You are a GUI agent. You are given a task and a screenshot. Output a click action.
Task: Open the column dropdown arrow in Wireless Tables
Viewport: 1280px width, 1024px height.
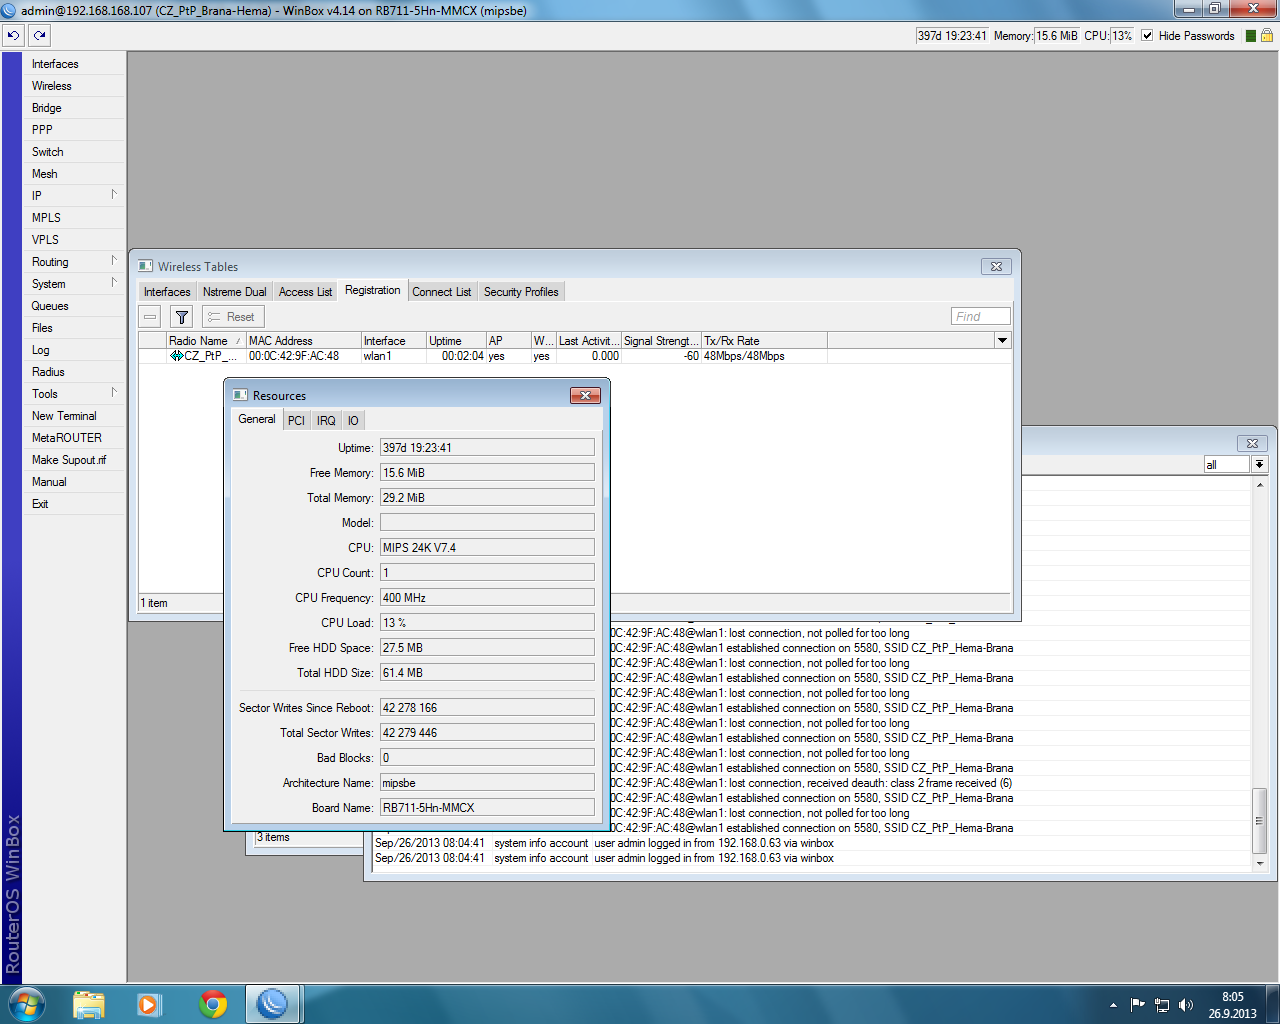click(1002, 341)
